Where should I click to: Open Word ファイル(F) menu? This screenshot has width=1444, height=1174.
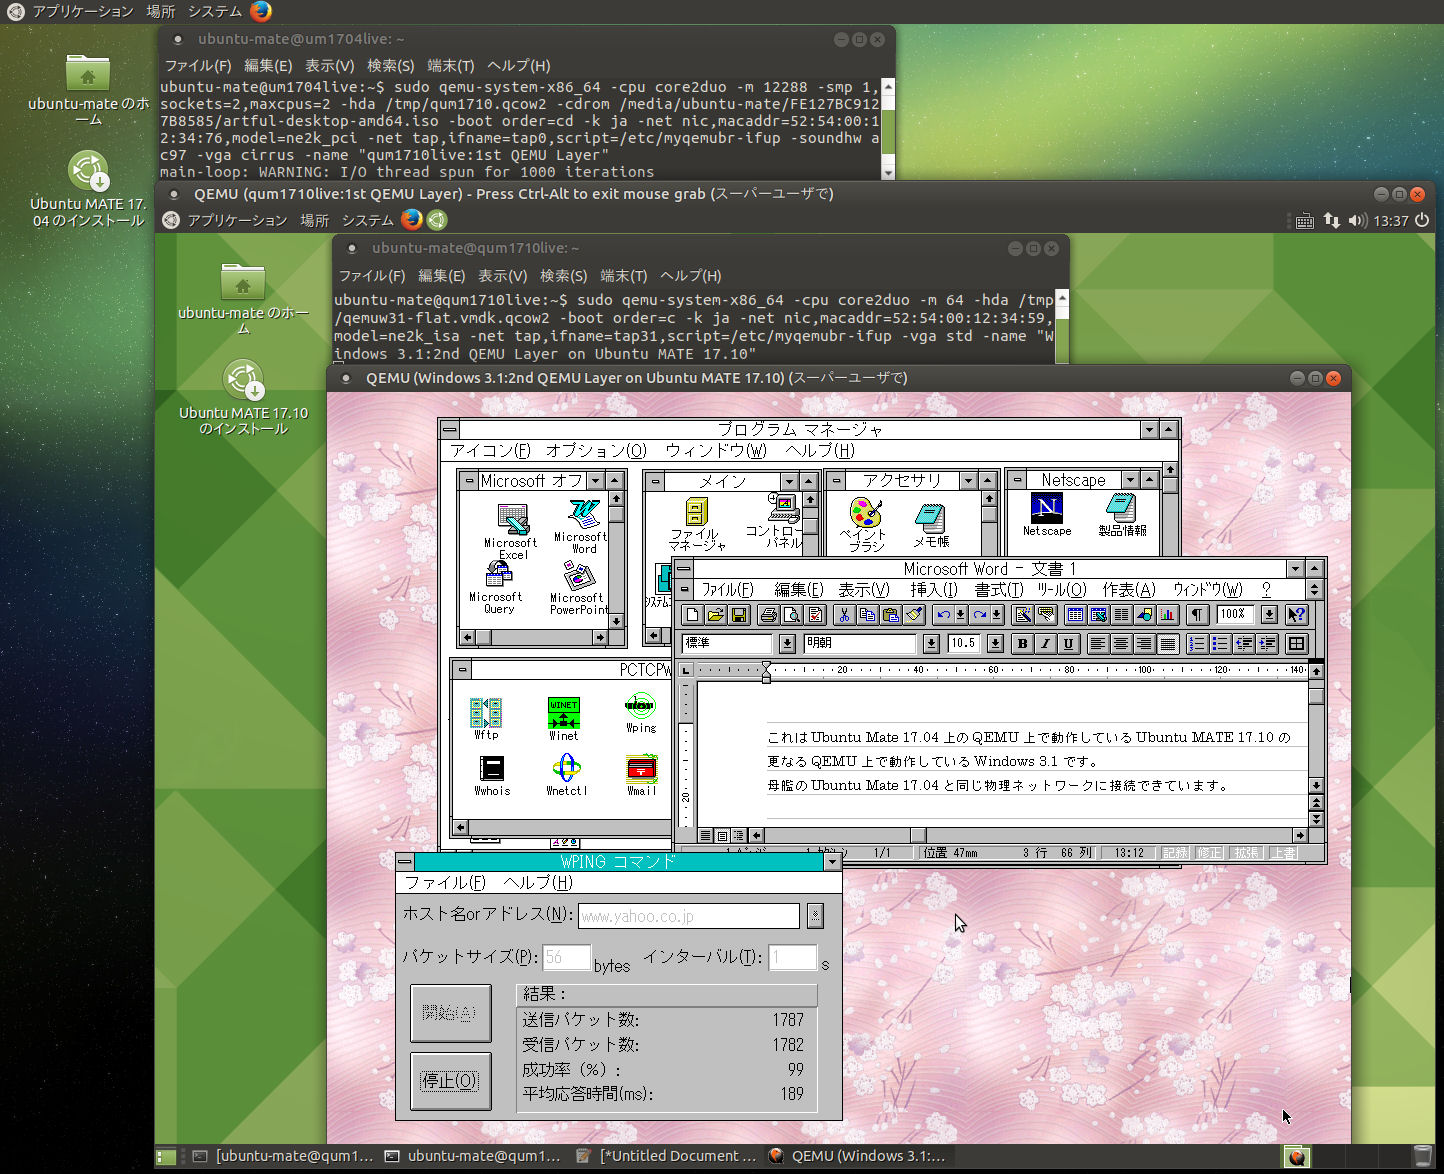[x=727, y=589]
